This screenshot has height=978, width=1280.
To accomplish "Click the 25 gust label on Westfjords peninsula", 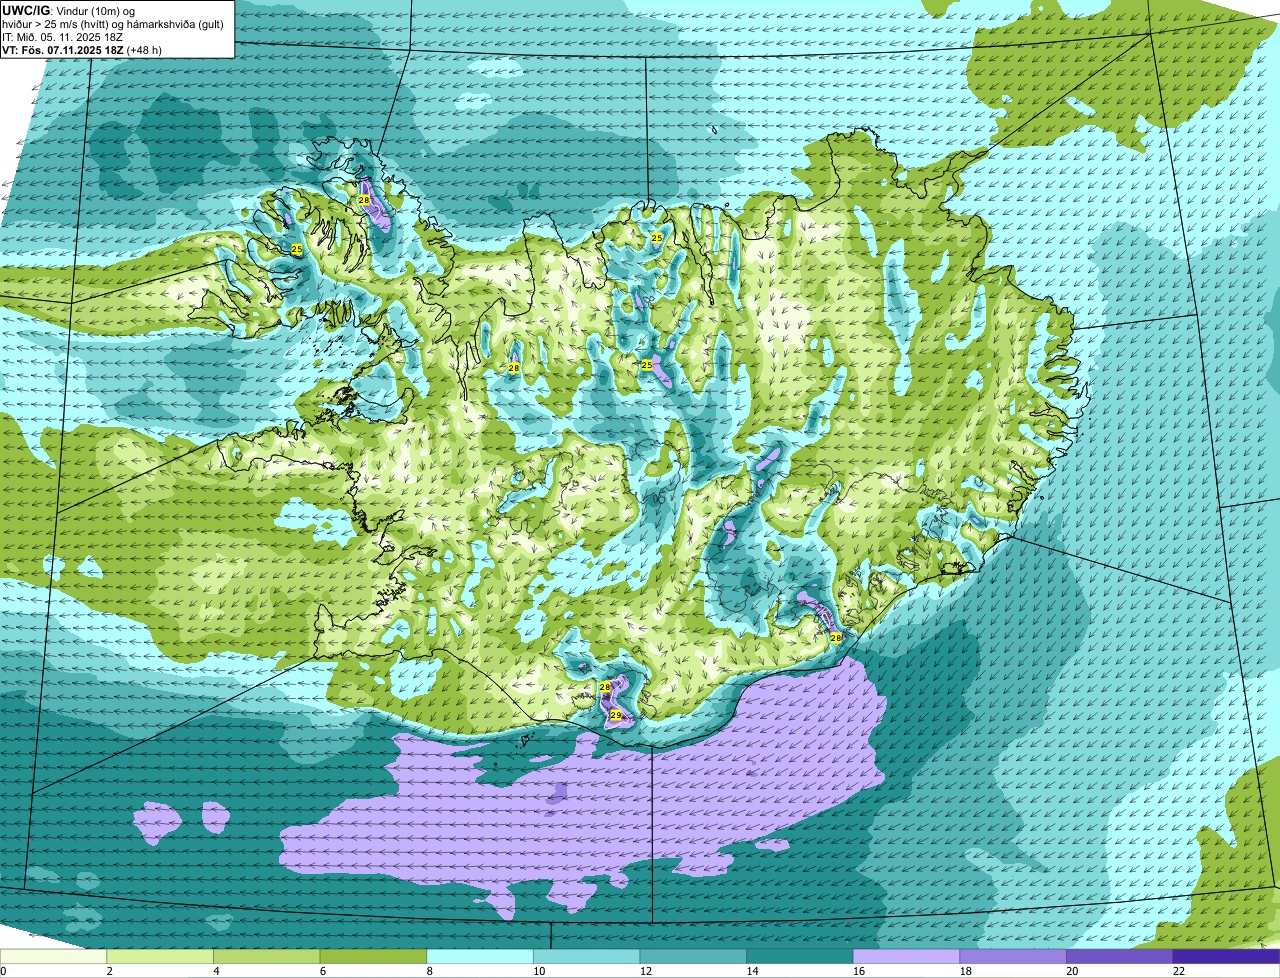I will (x=297, y=248).
